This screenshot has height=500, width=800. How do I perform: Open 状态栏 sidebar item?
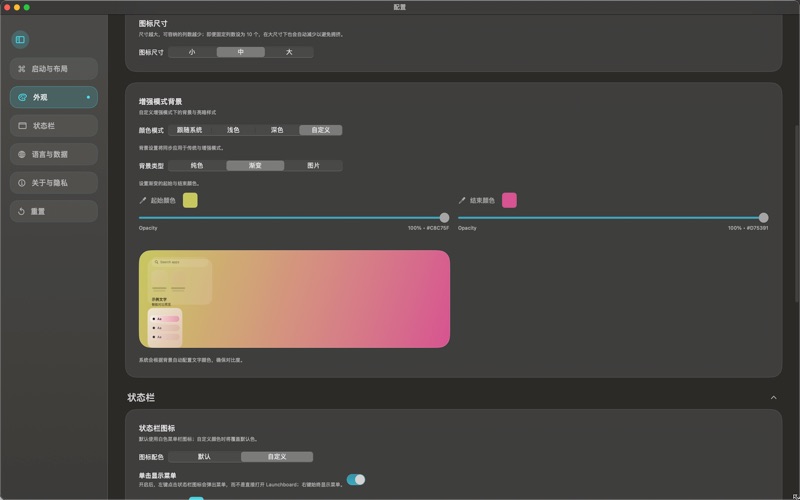[54, 126]
